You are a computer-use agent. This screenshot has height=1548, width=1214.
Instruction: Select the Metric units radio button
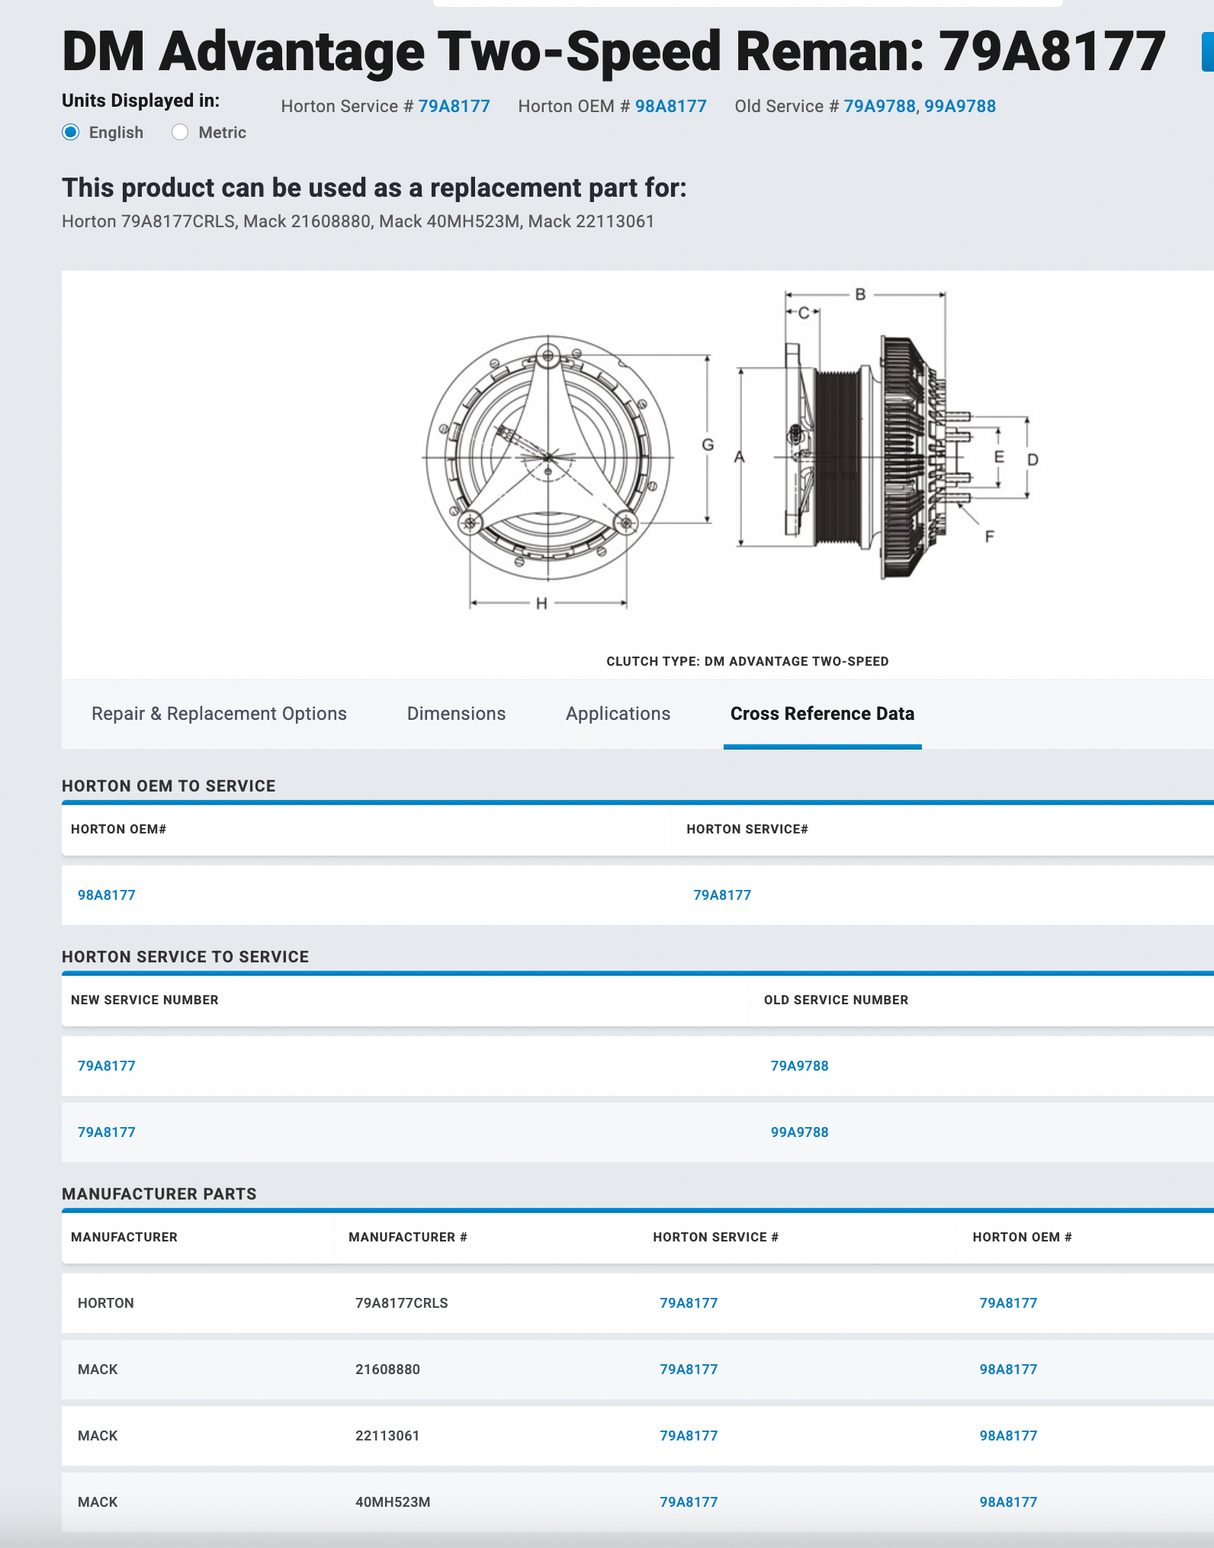pos(180,132)
